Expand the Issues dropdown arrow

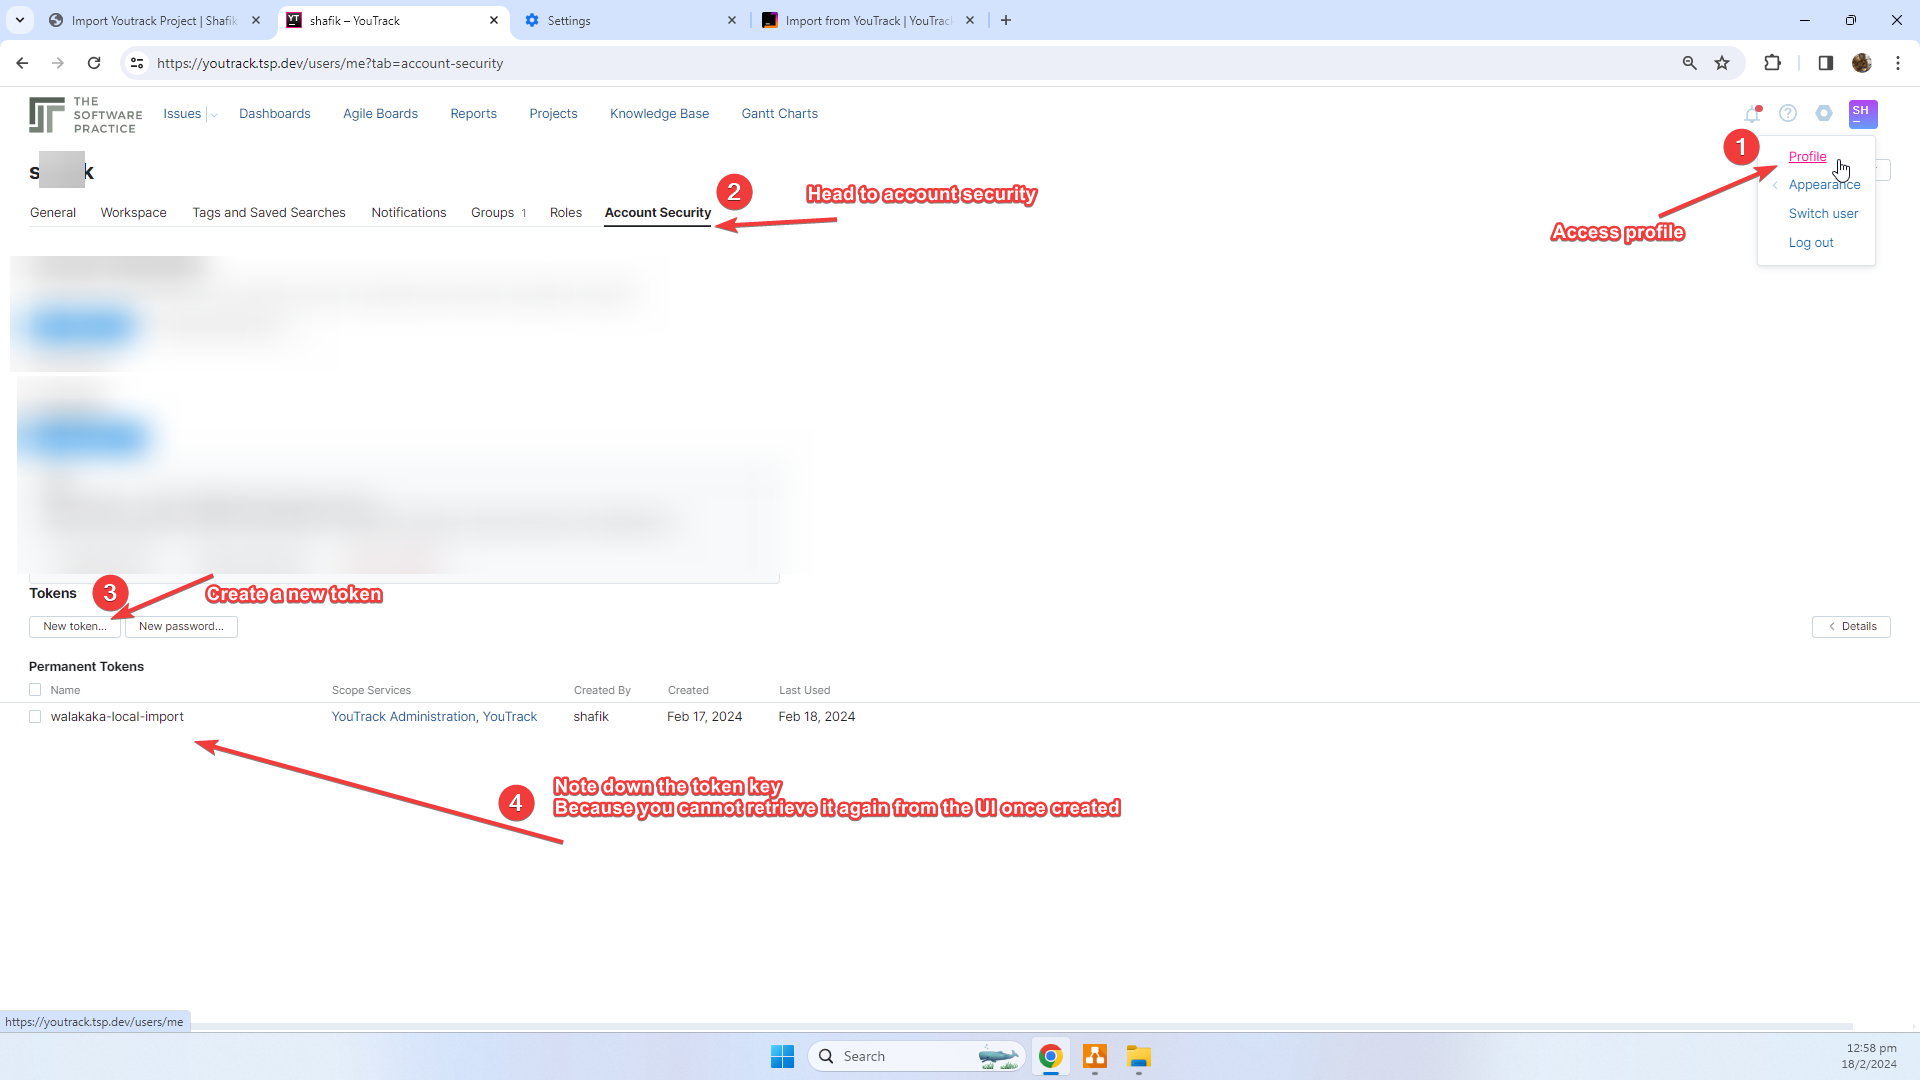213,115
